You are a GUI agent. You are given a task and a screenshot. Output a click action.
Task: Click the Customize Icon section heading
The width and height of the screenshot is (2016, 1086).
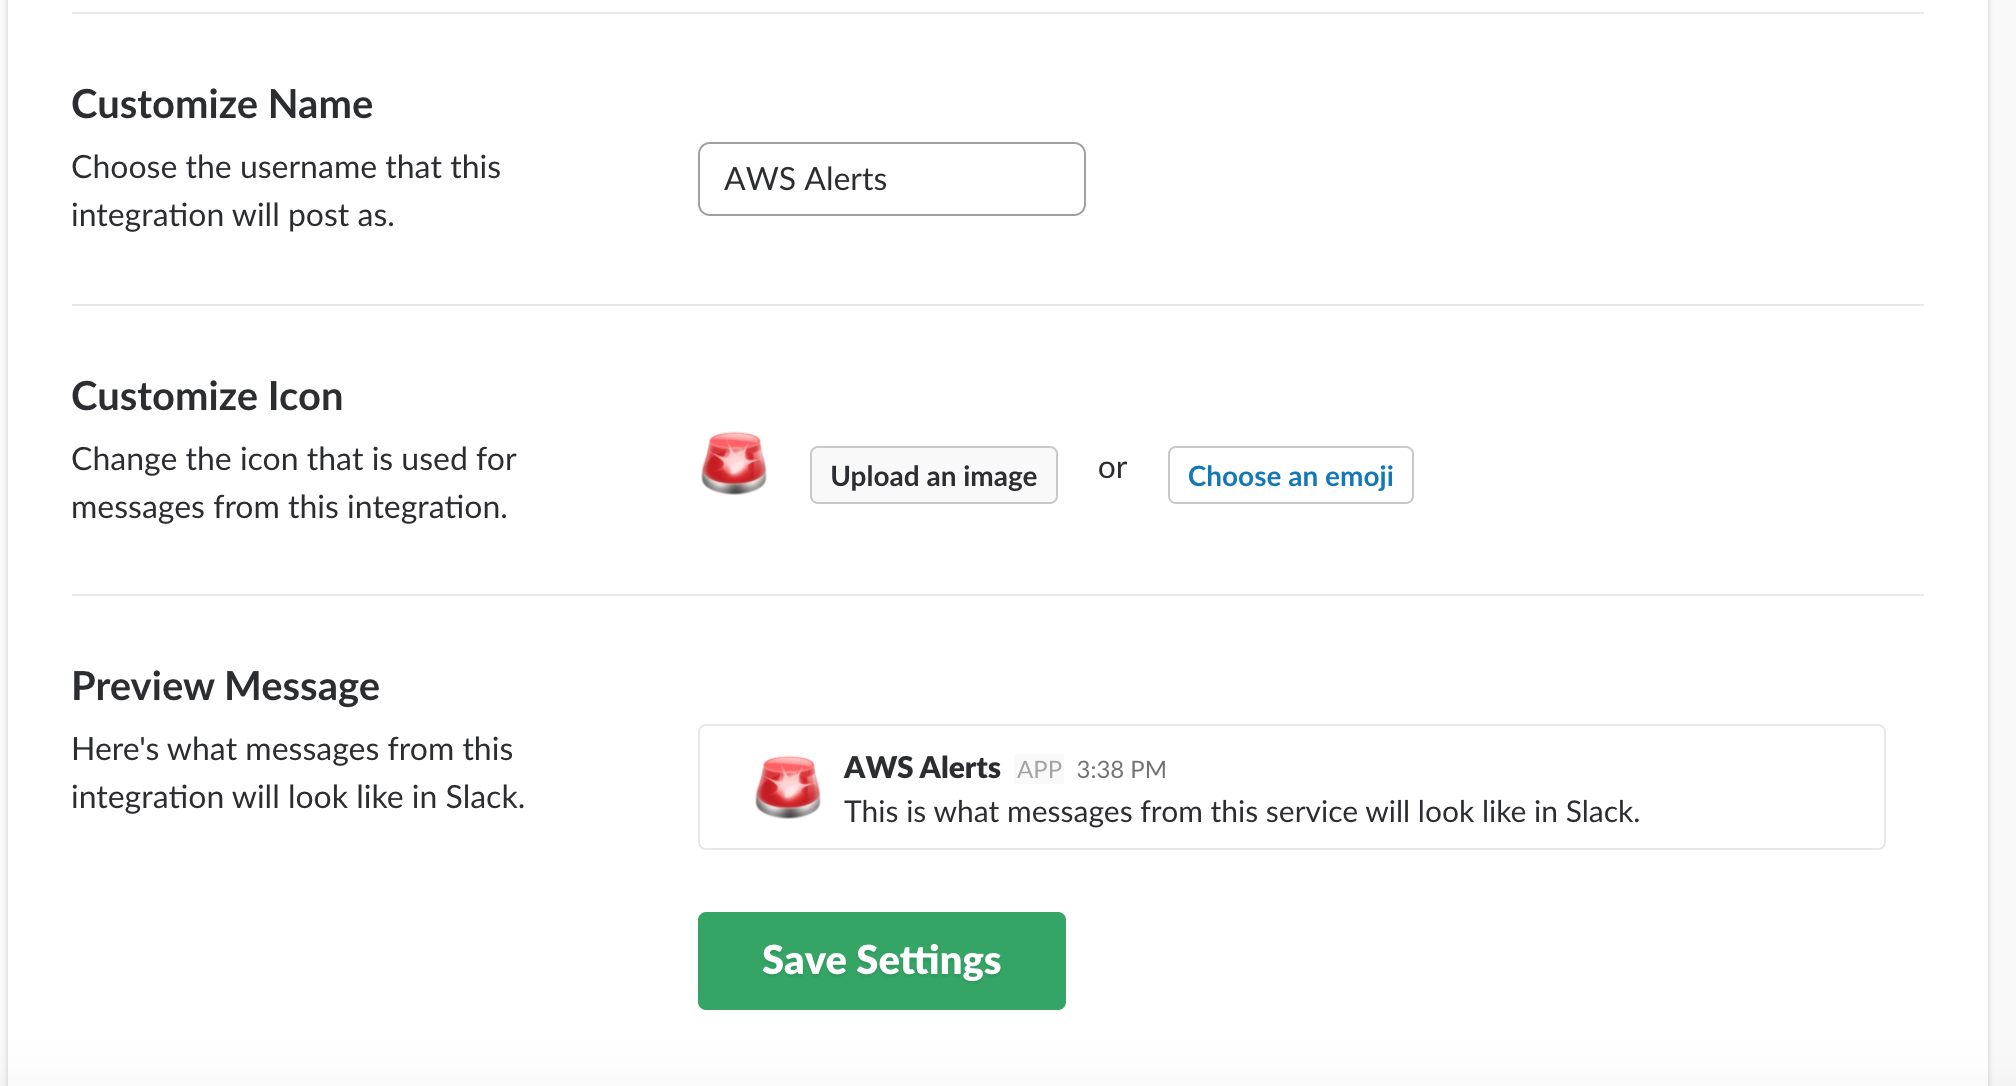coord(206,396)
